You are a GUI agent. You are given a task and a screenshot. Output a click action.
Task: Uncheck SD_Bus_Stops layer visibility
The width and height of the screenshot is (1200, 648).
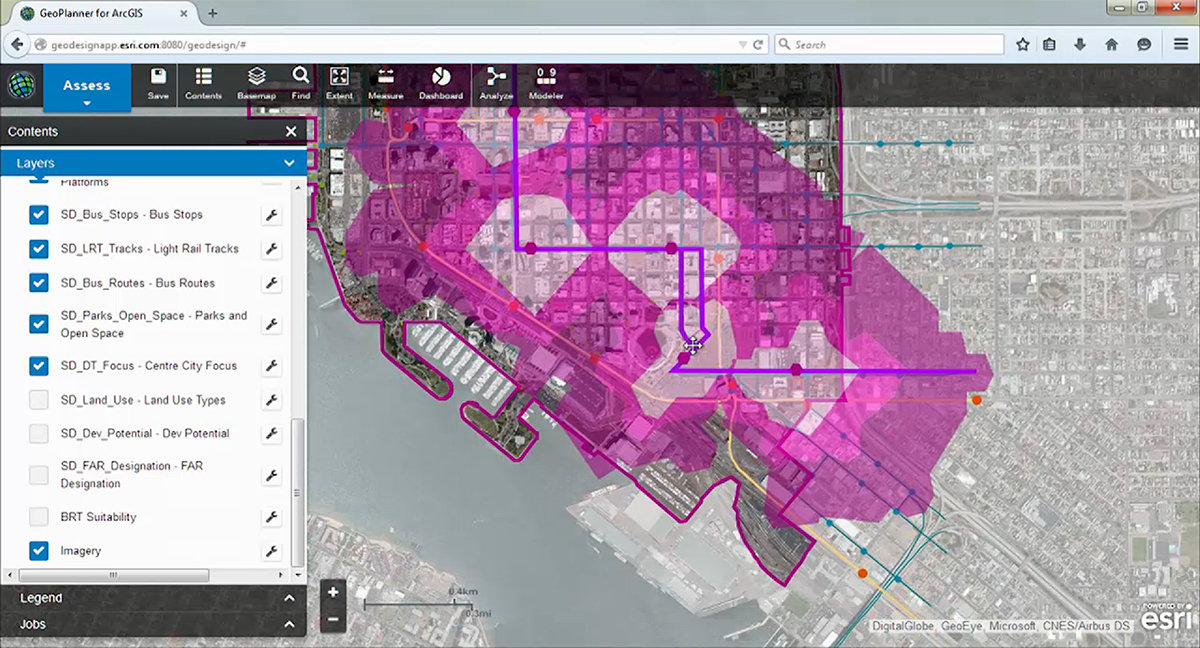(x=39, y=215)
